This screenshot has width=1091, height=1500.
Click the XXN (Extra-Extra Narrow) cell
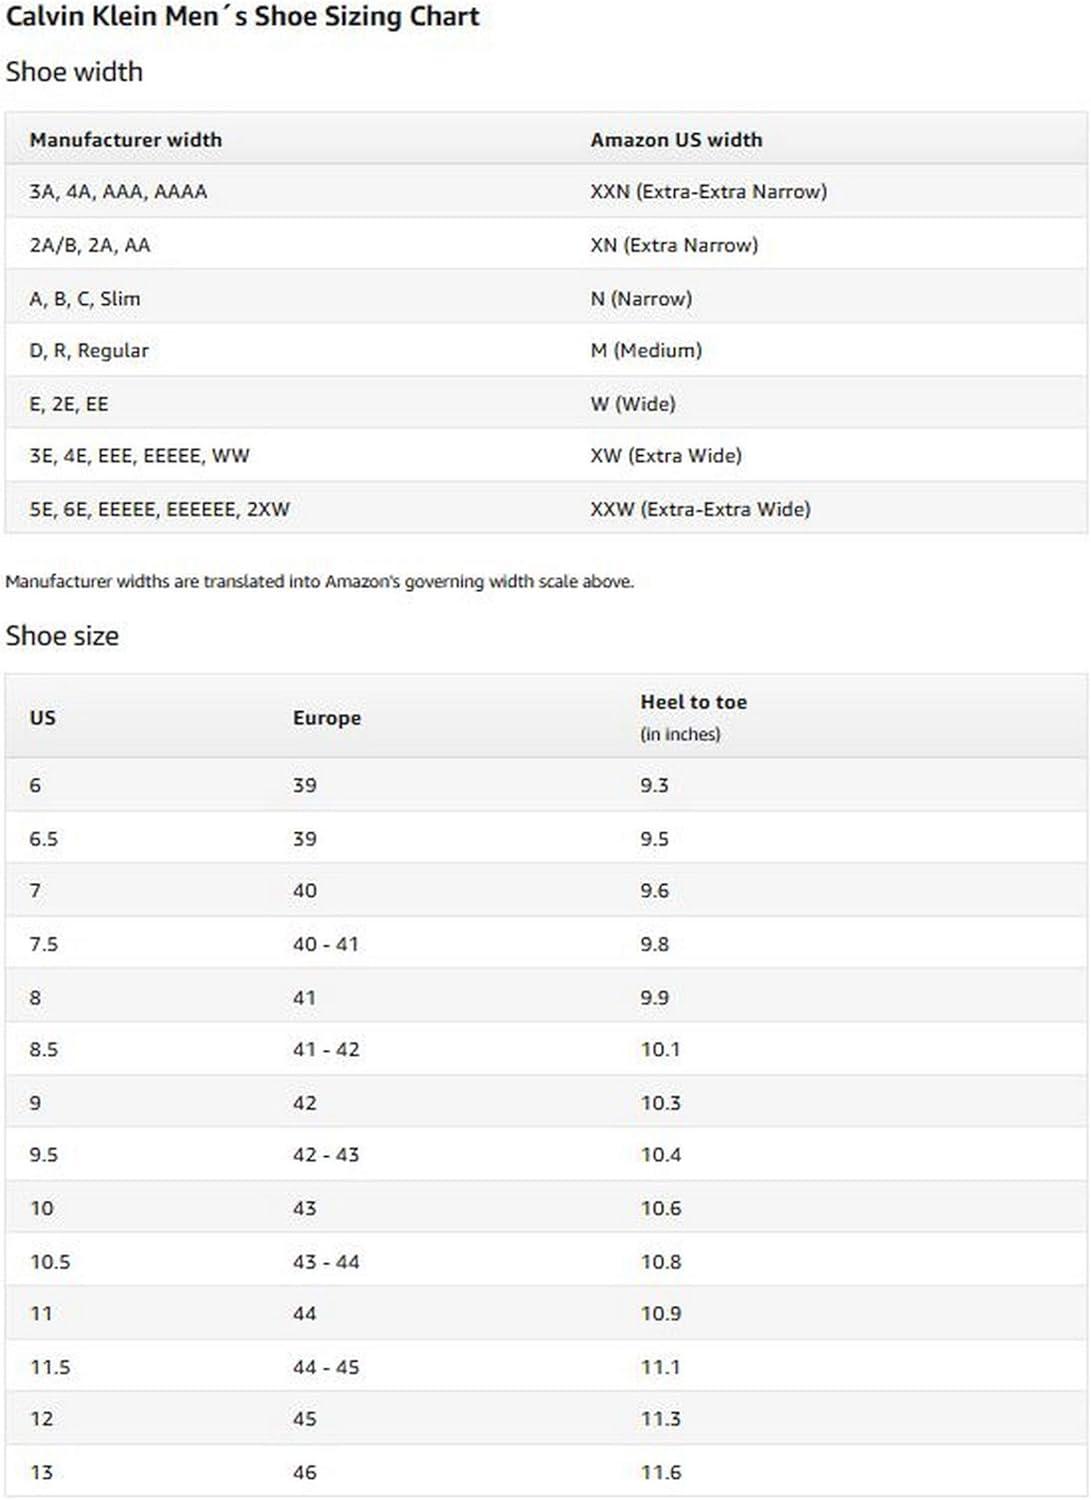(x=708, y=192)
